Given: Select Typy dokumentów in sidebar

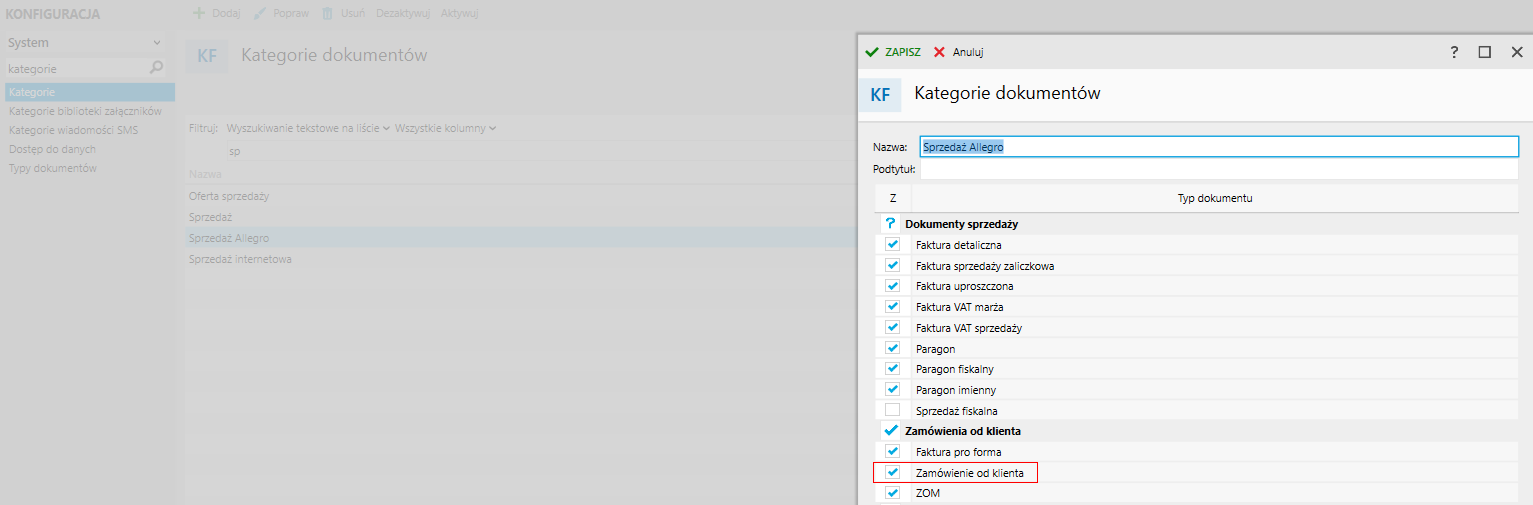Looking at the screenshot, I should coord(53,168).
